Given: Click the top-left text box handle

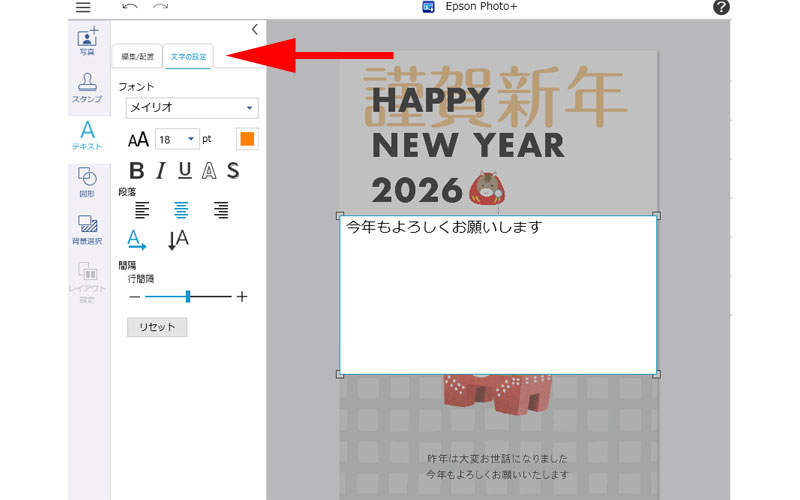Looking at the screenshot, I should pyautogui.click(x=340, y=216).
